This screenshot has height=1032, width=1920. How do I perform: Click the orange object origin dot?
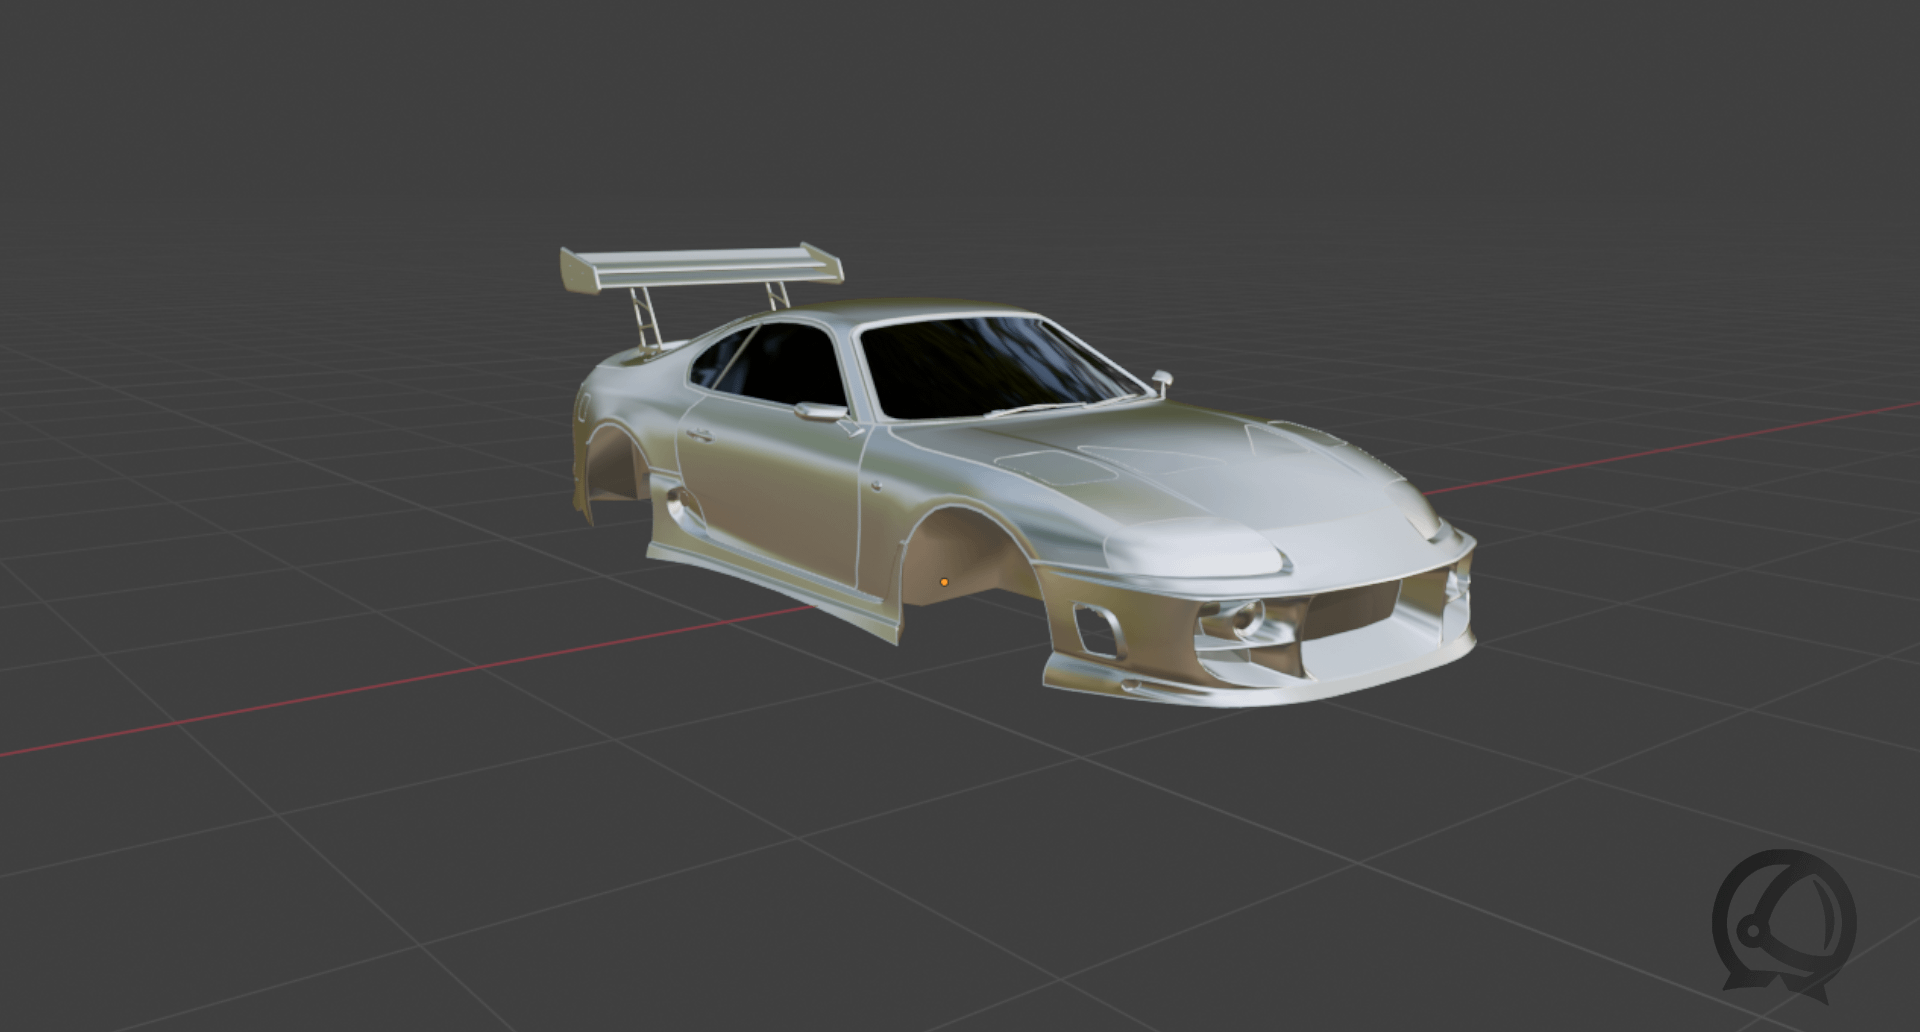point(944,582)
